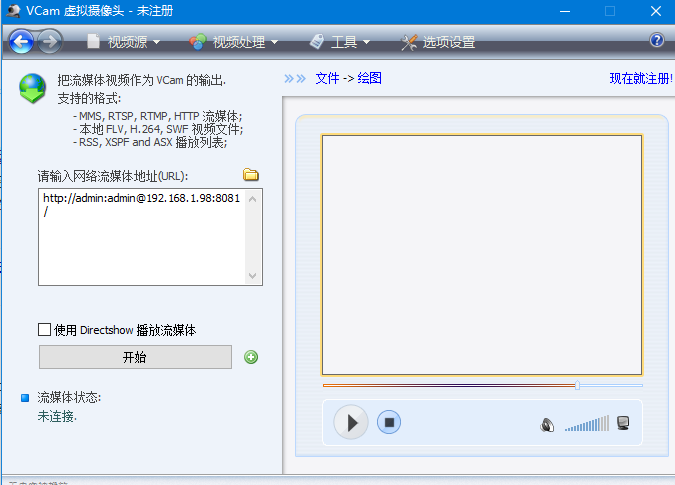Click the blue square status icon
Image resolution: width=675 pixels, height=485 pixels.
[25, 398]
